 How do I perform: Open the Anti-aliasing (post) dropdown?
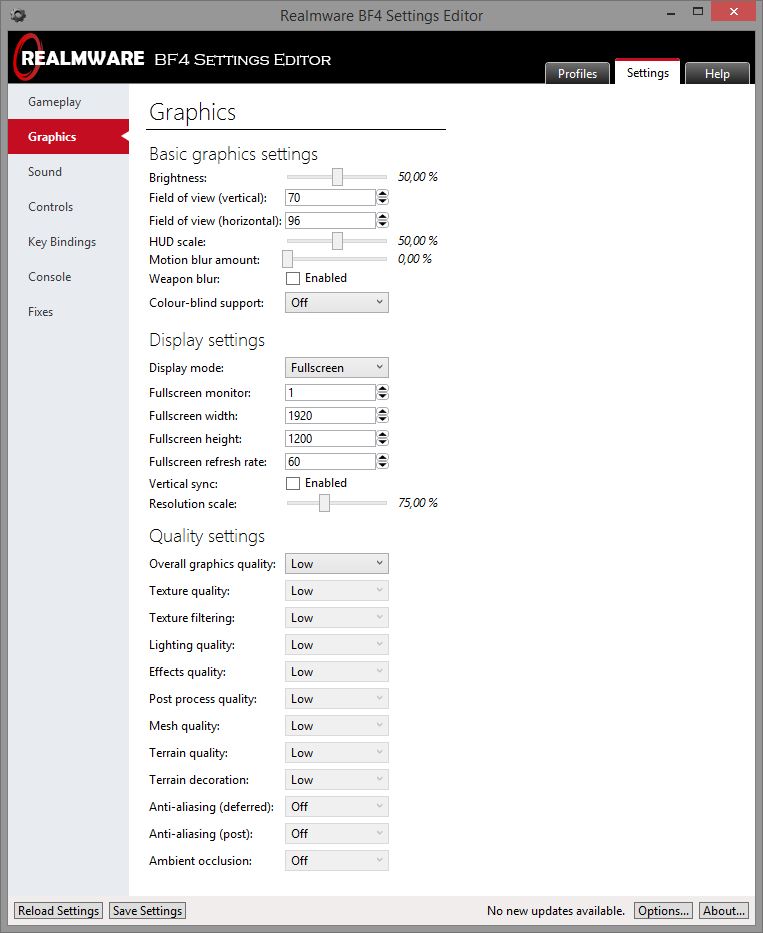coord(337,834)
